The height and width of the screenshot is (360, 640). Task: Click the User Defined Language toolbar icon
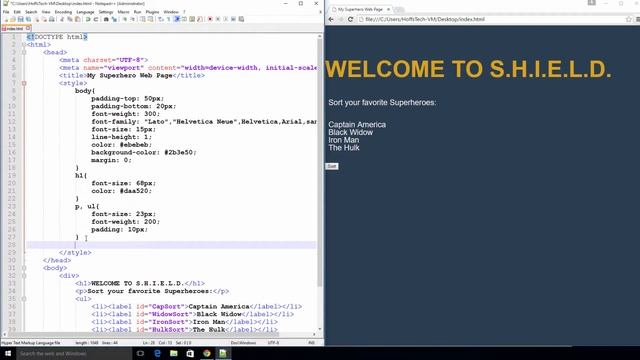pos(184,19)
